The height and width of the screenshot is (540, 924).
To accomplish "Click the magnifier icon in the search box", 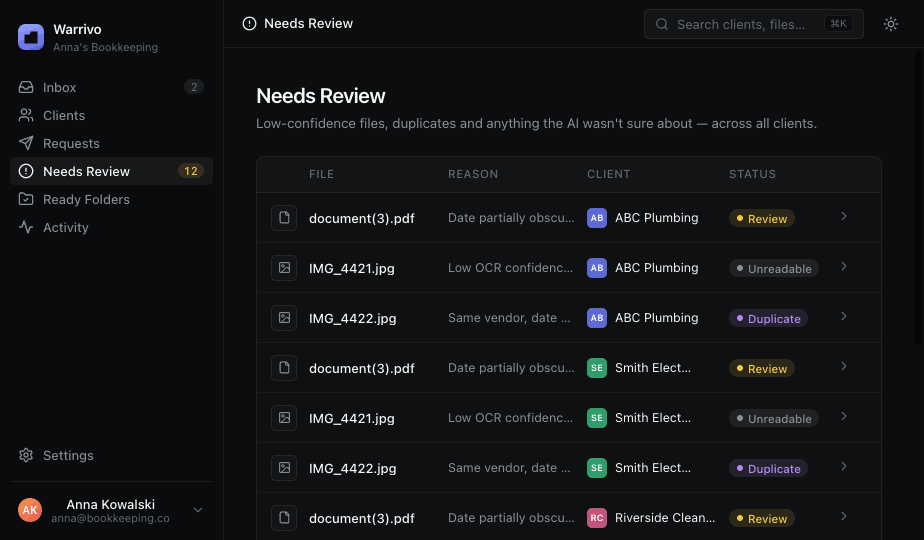I will pyautogui.click(x=662, y=24).
